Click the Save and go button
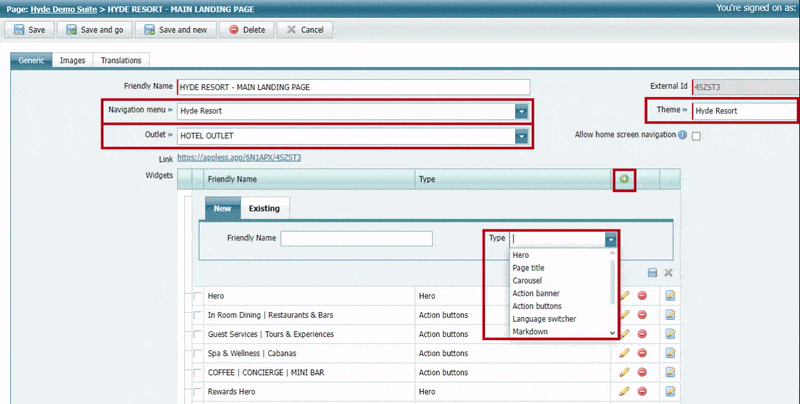The height and width of the screenshot is (404, 800). point(95,30)
